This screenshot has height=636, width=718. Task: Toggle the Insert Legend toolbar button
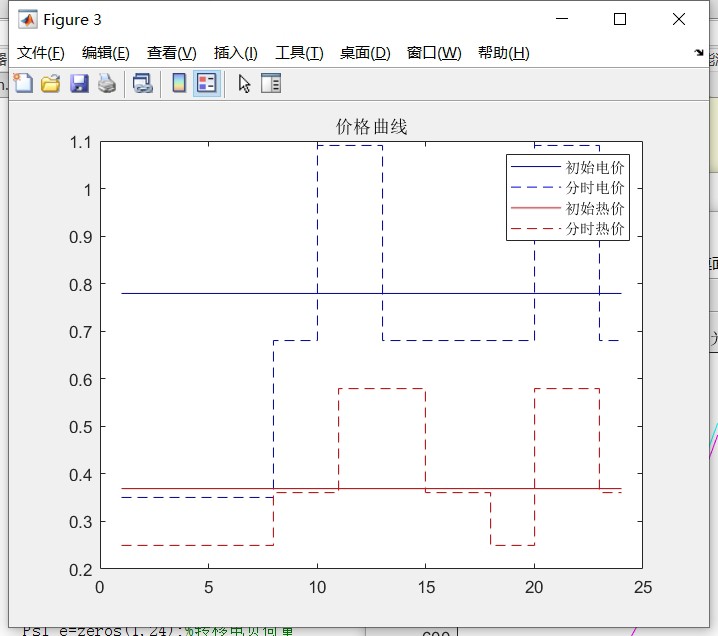[207, 84]
